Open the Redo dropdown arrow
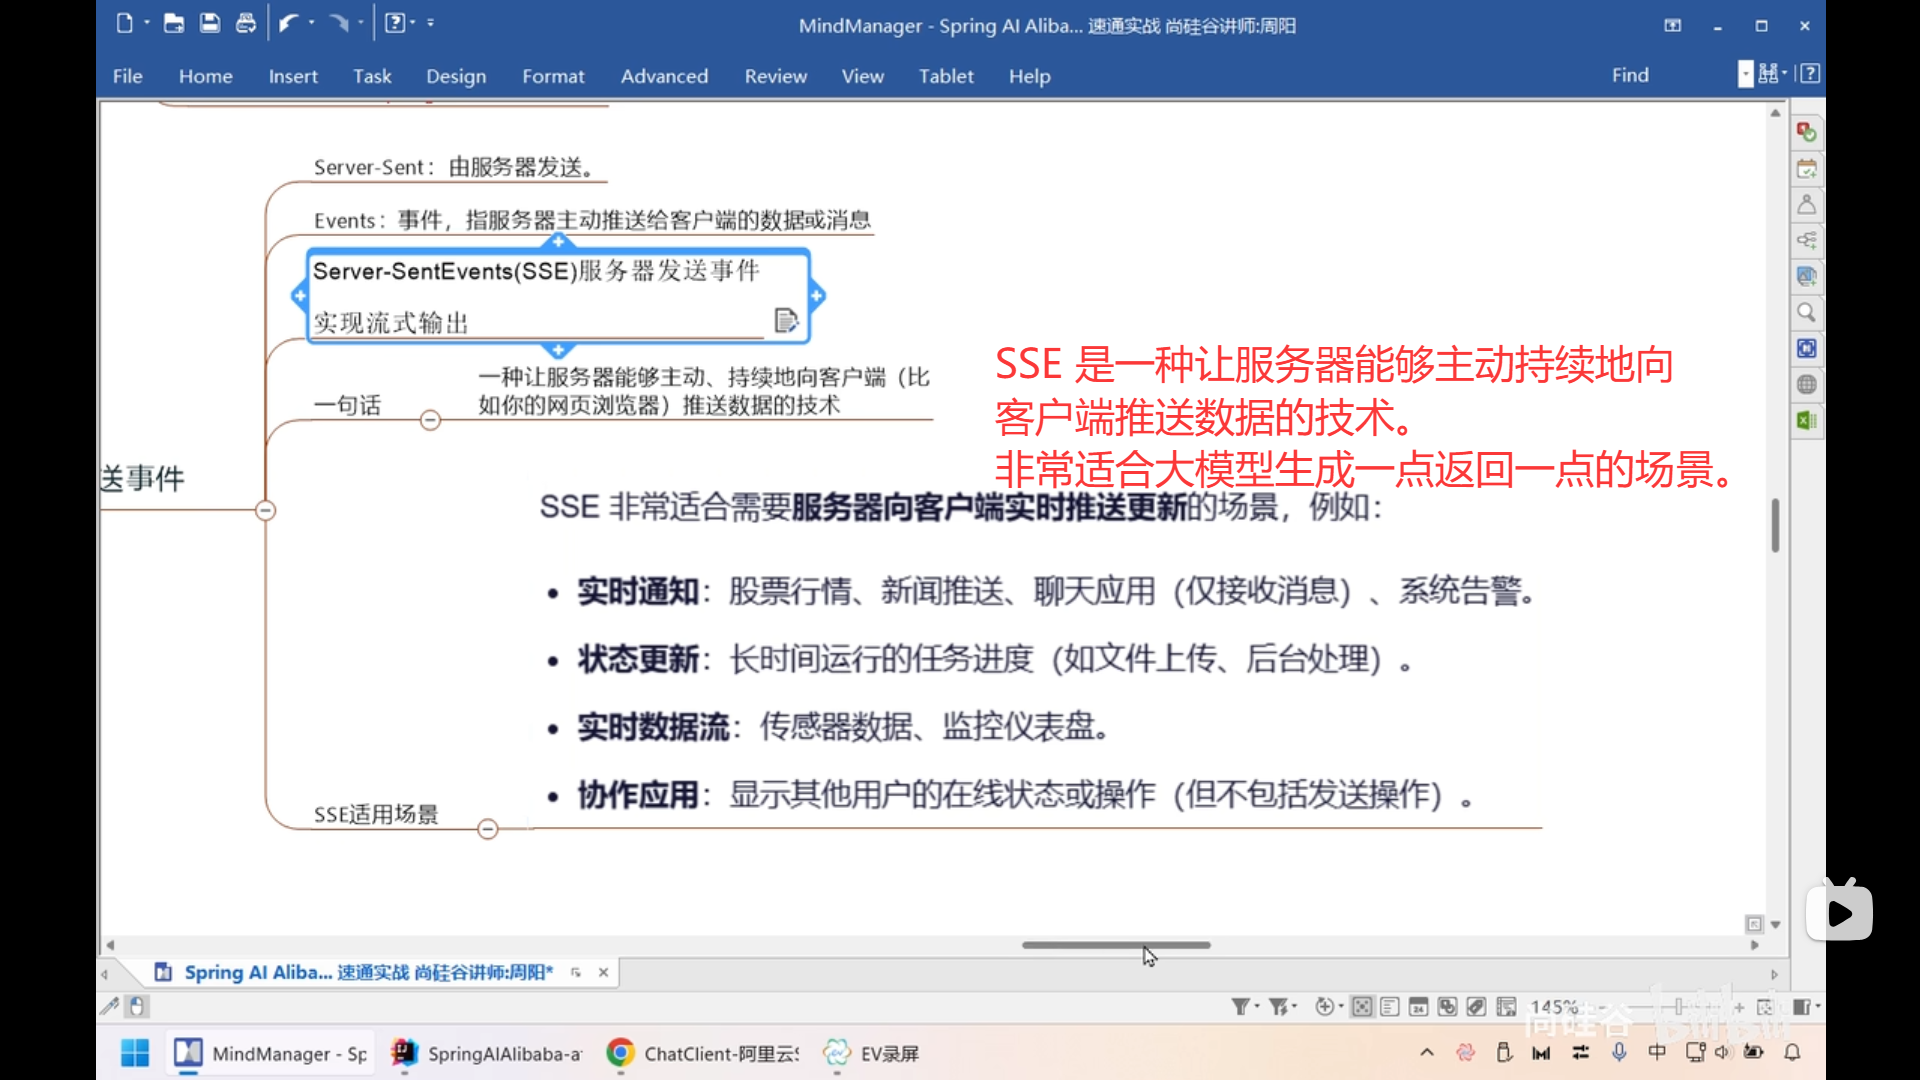This screenshot has width=1920, height=1080. tap(360, 21)
